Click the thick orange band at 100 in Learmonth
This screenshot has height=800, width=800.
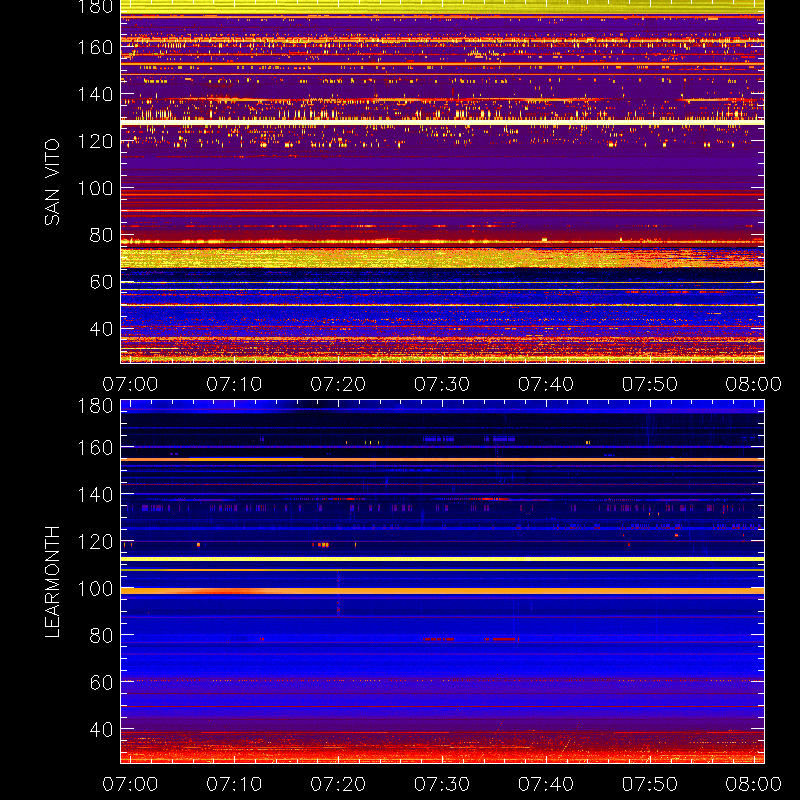[442, 591]
